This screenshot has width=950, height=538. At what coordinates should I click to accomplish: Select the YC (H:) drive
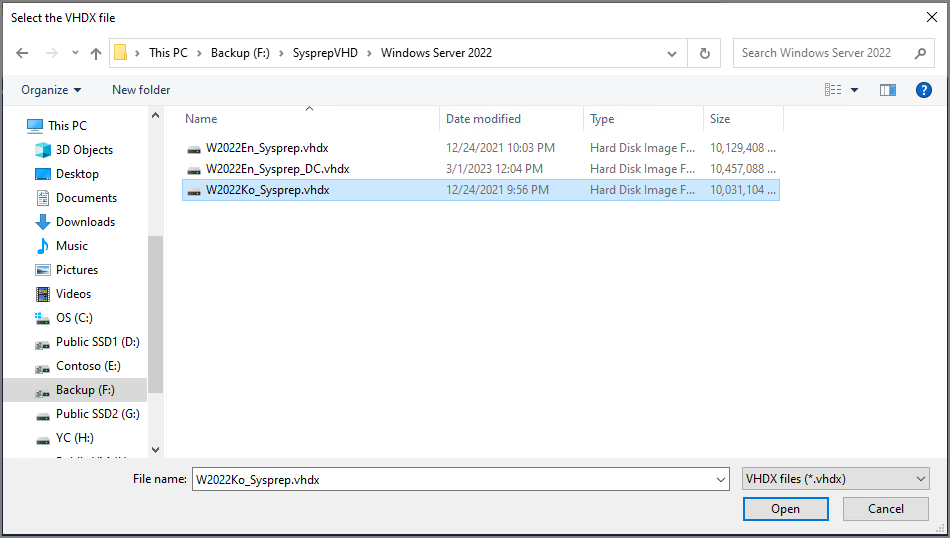[x=75, y=437]
